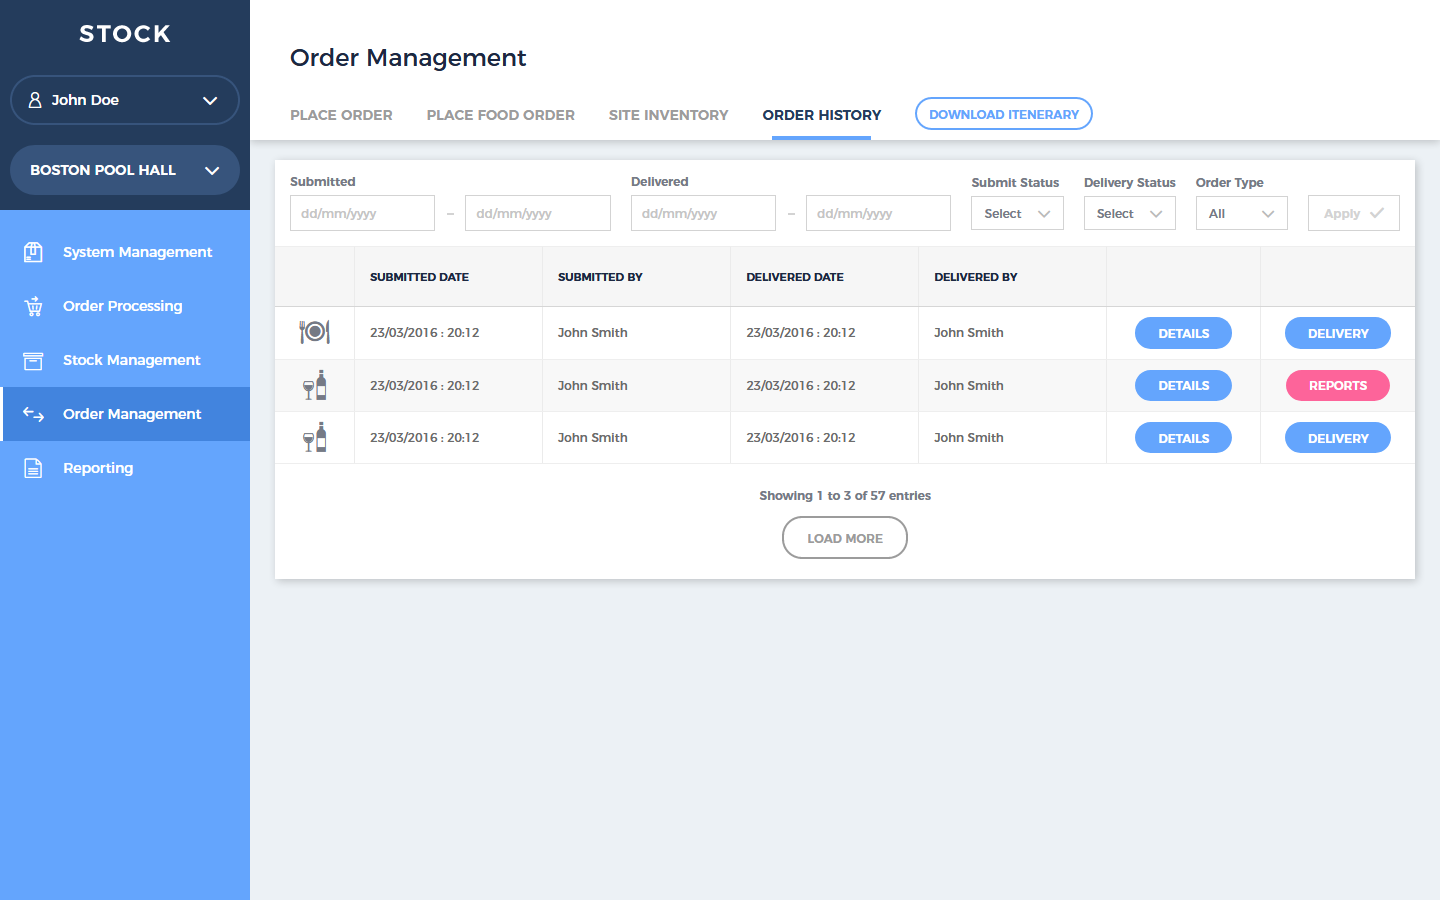This screenshot has height=900, width=1440.
Task: Click the Order Processing cart icon
Action: 33,306
